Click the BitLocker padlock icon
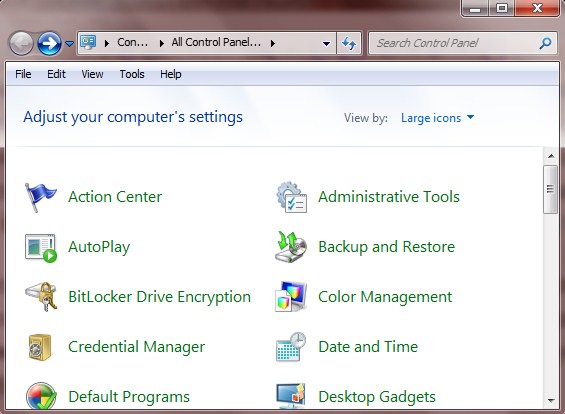This screenshot has height=414, width=565. (x=41, y=297)
